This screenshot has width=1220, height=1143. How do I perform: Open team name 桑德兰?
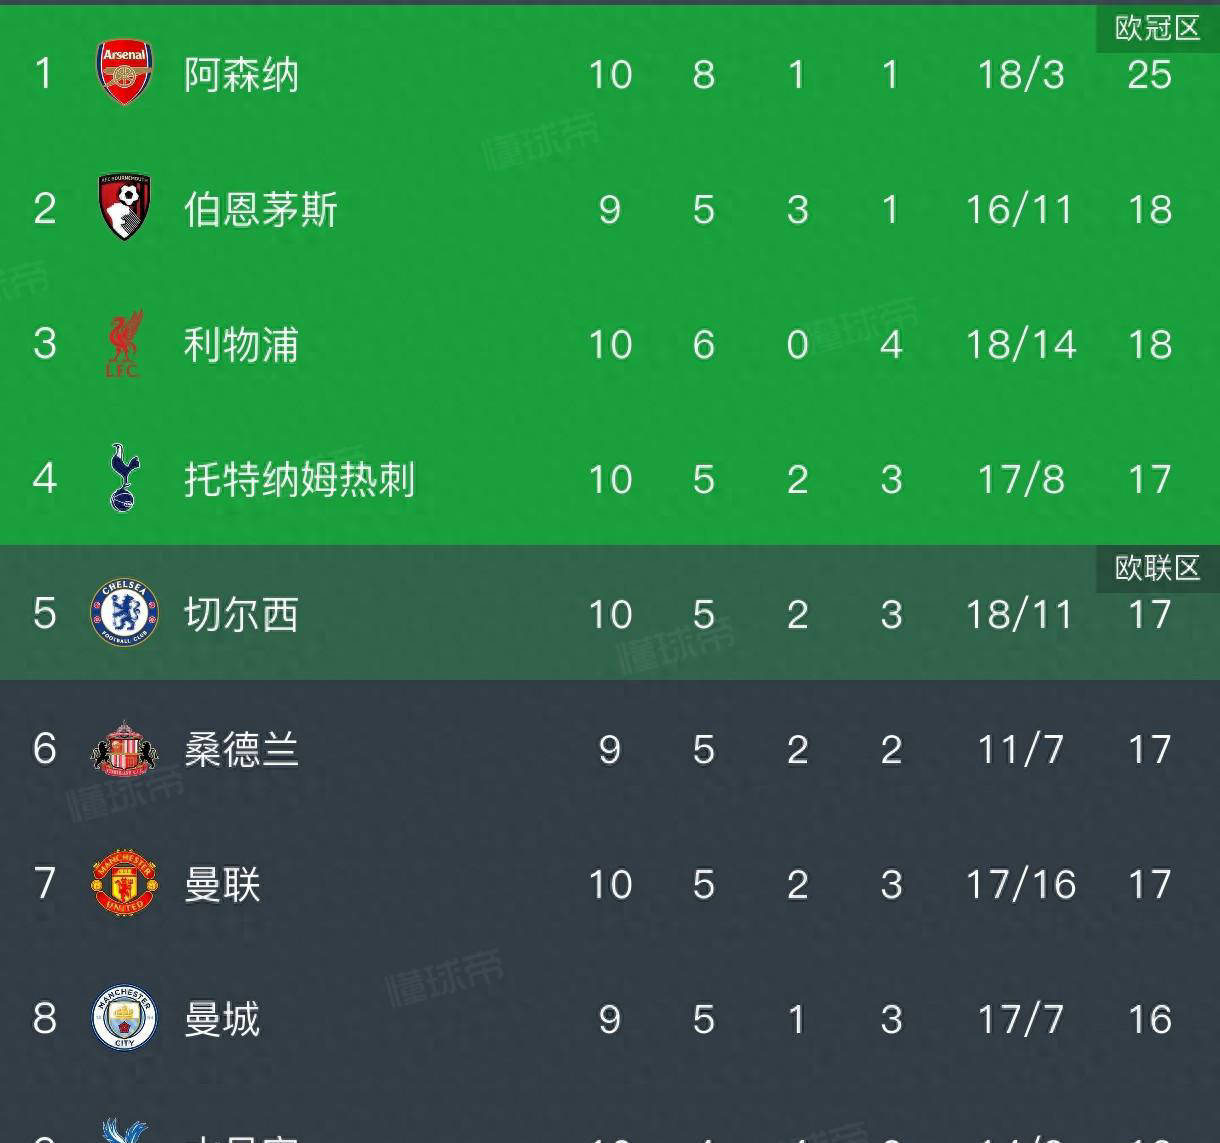[x=241, y=750]
